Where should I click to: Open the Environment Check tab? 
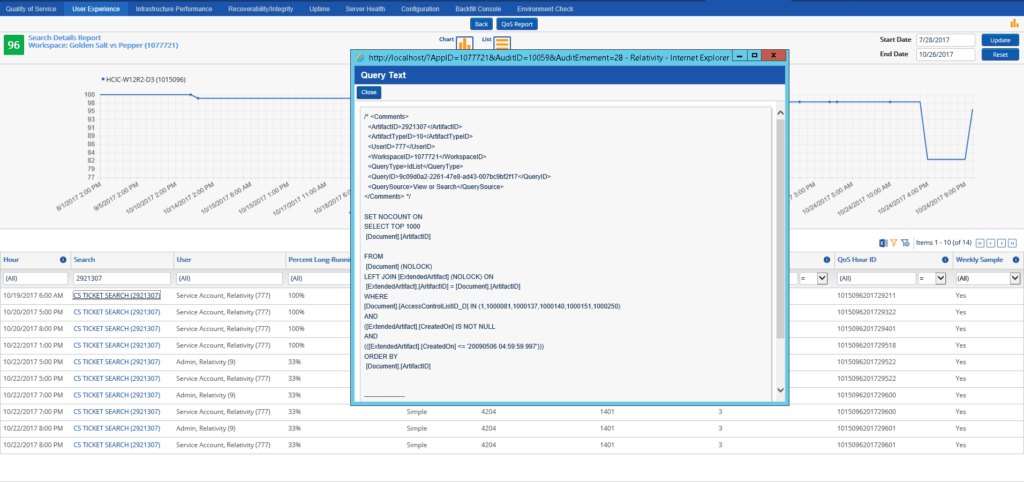pos(545,9)
